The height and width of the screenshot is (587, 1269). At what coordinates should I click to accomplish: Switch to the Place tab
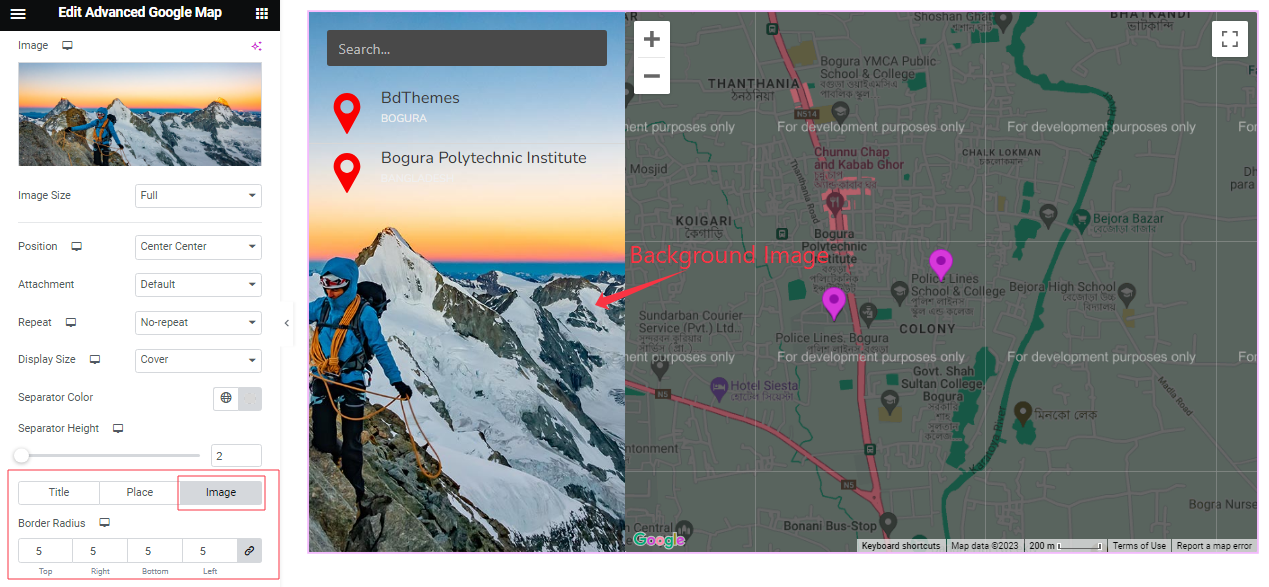140,492
